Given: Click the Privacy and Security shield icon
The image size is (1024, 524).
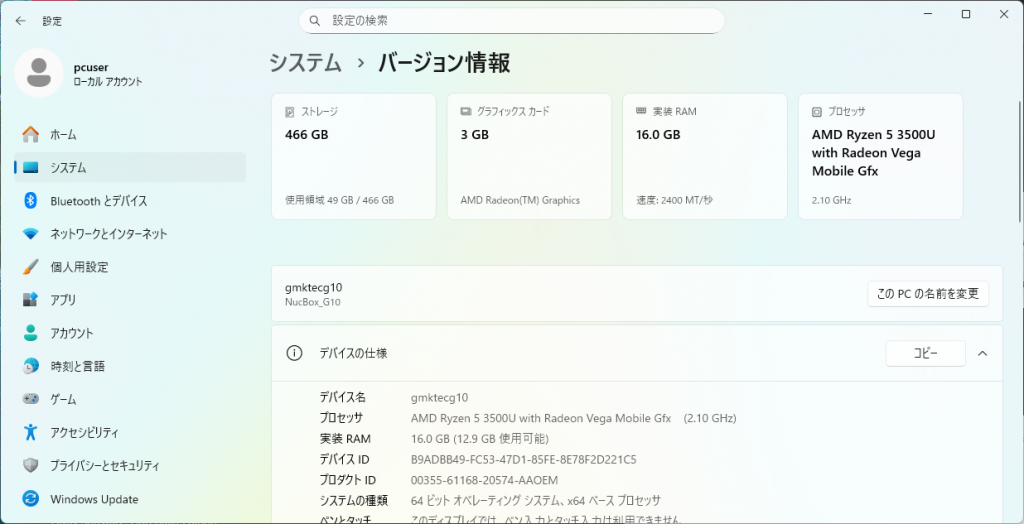Looking at the screenshot, I should pos(30,465).
